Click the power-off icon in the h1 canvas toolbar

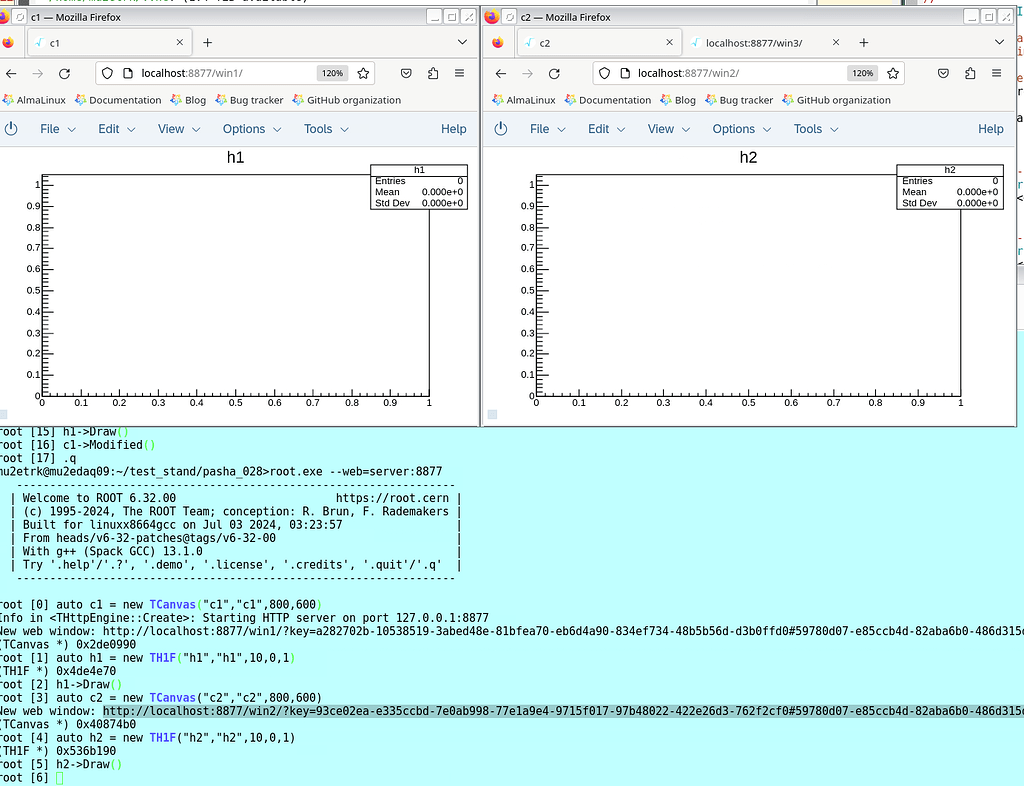pyautogui.click(x=12, y=128)
